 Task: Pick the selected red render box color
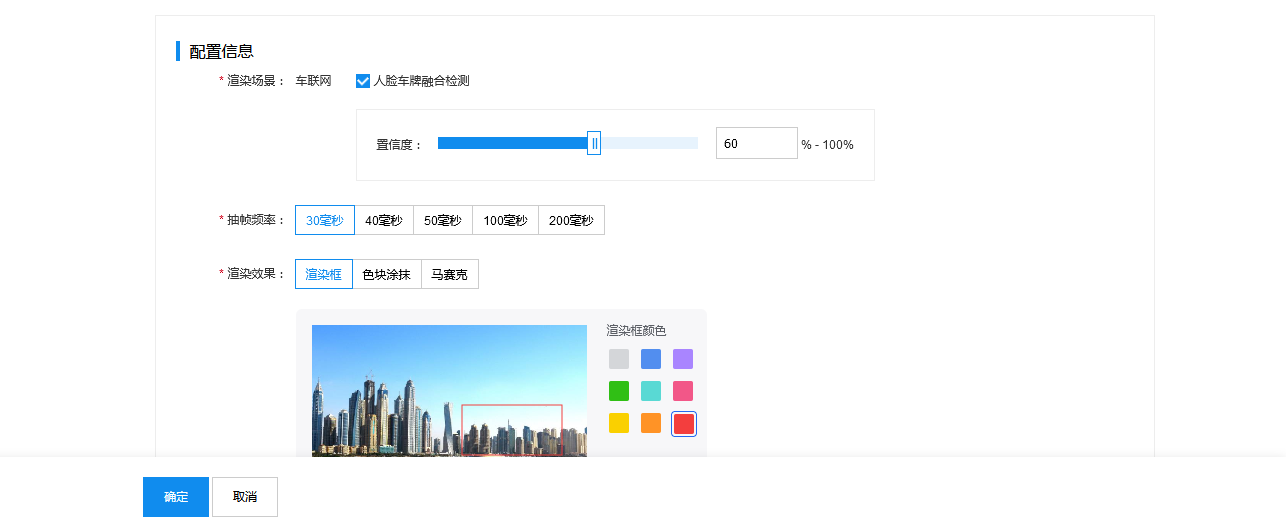(x=684, y=424)
